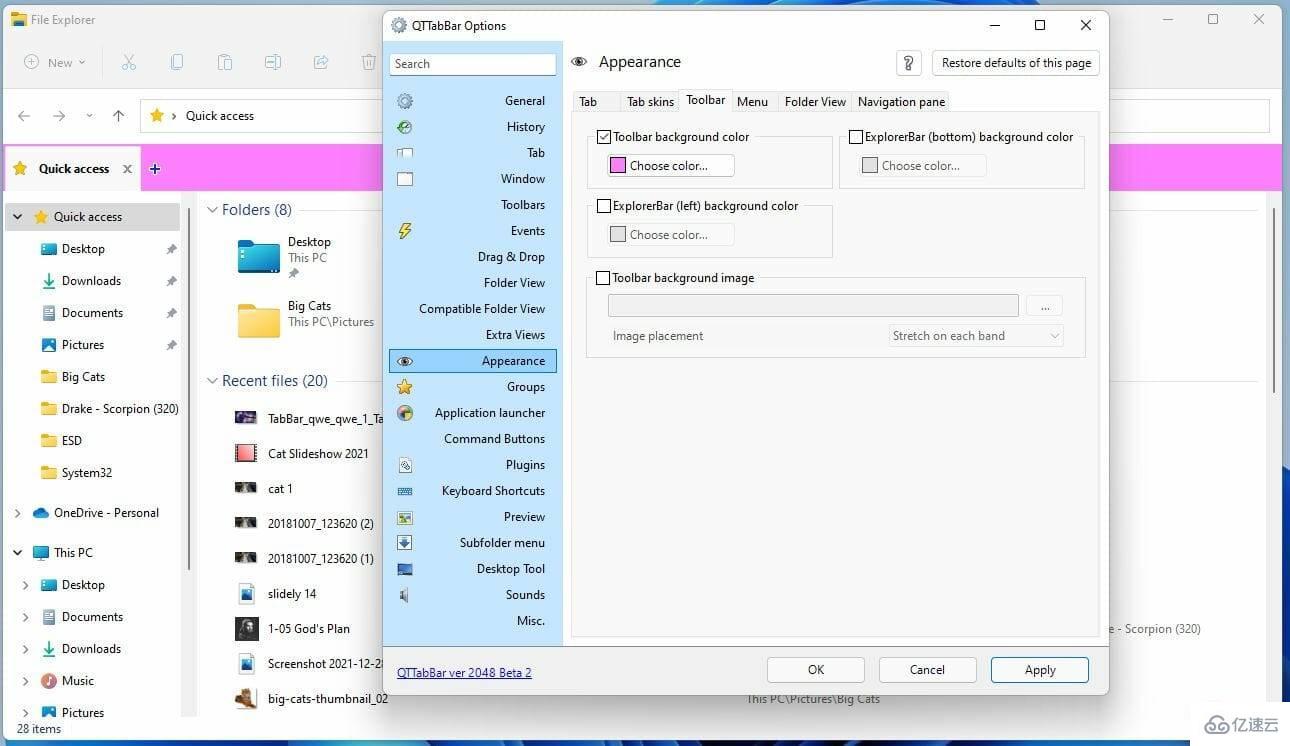Screen dimensions: 1290x746
Task: Click the Events lightning bolt icon
Action: tap(405, 231)
